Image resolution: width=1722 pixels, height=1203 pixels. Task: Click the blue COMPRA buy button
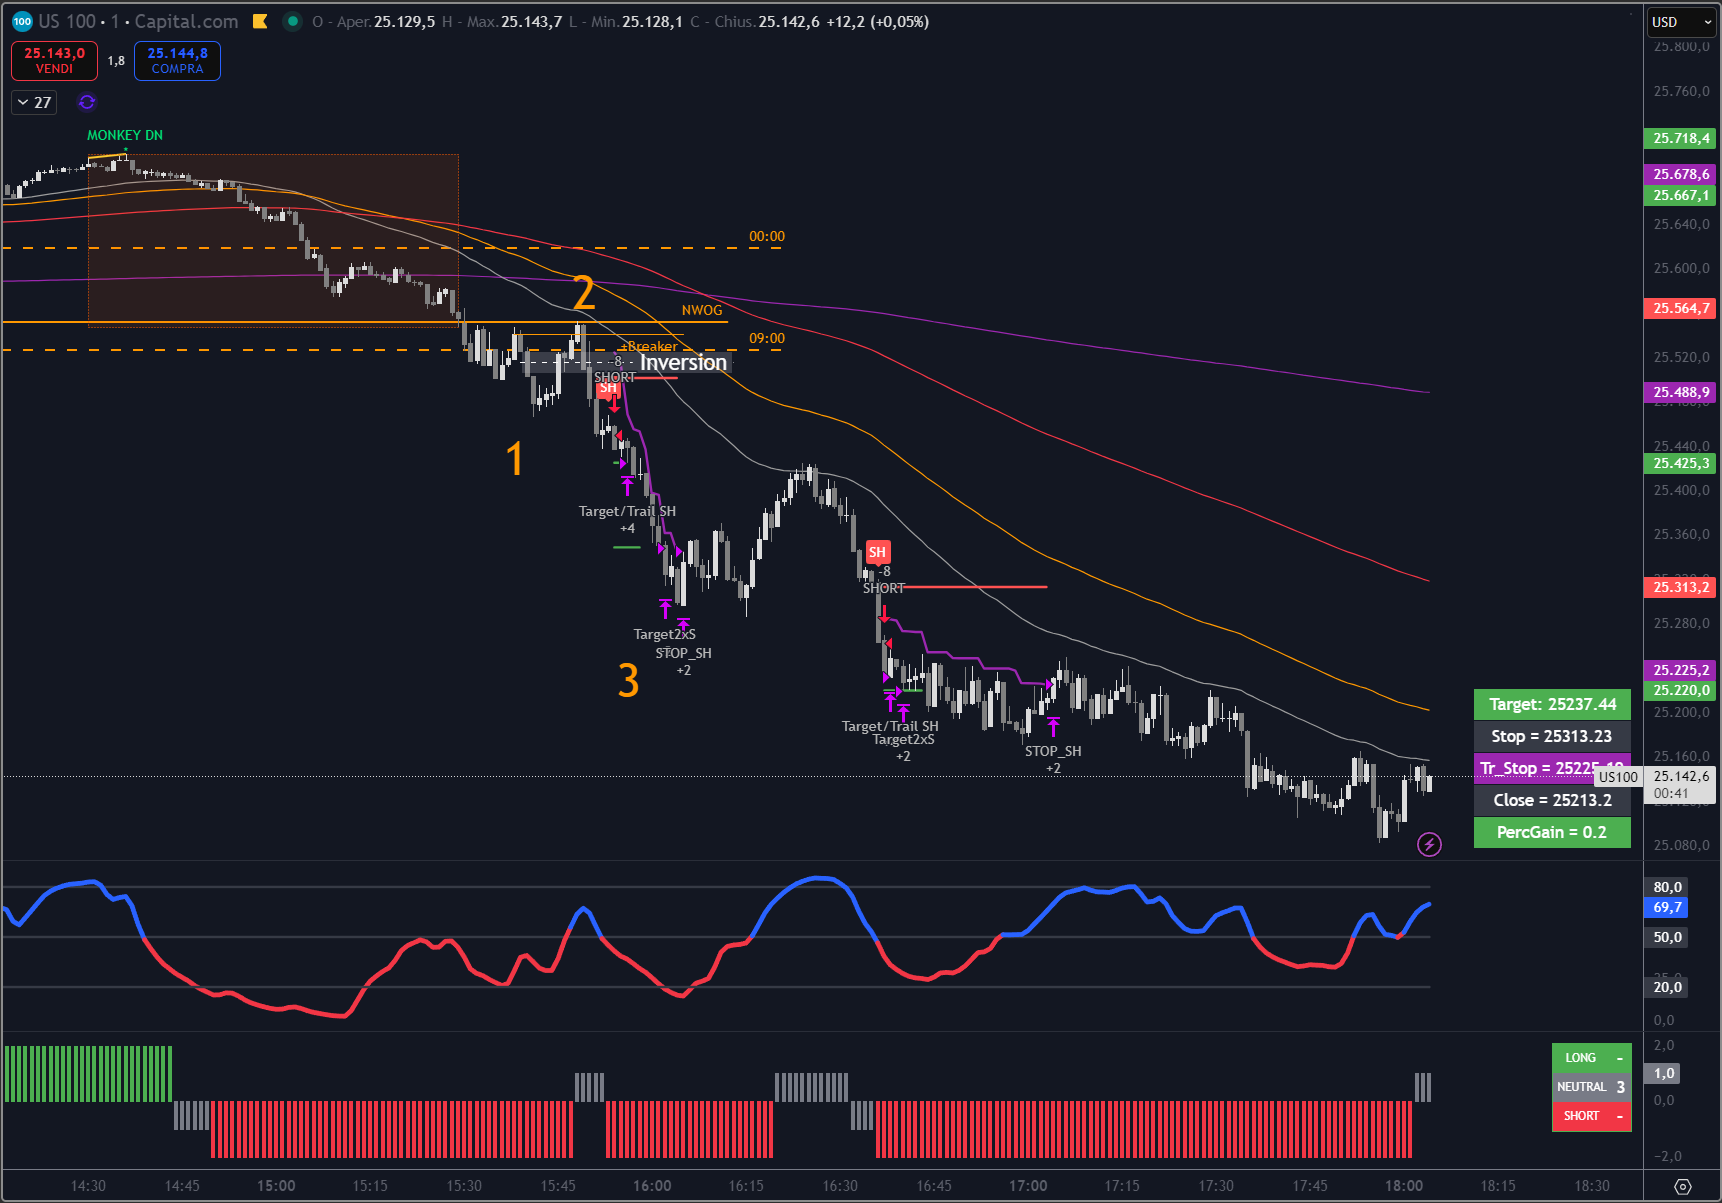pyautogui.click(x=177, y=61)
